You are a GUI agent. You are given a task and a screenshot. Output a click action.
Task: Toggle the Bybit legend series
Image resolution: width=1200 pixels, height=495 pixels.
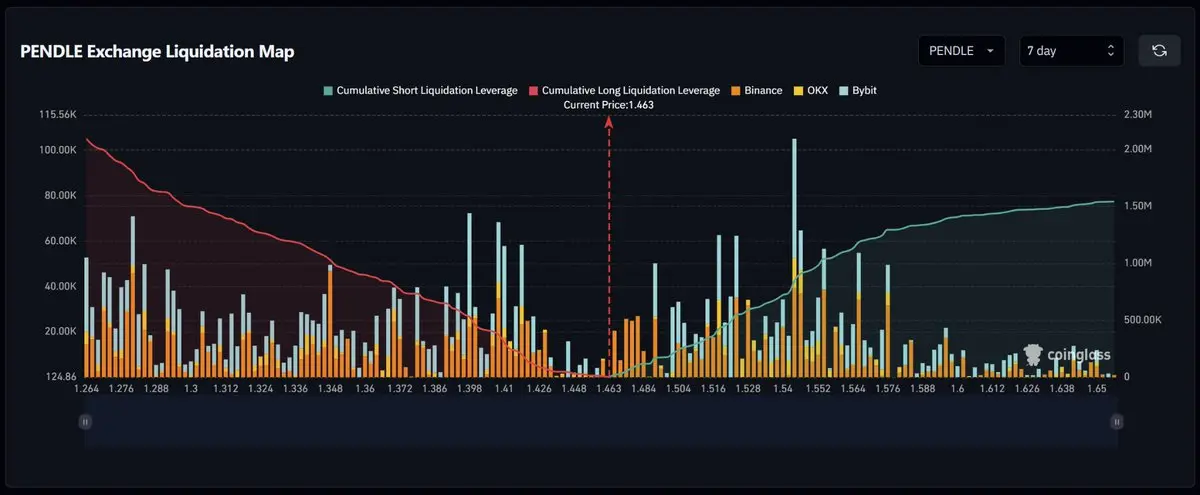click(856, 90)
